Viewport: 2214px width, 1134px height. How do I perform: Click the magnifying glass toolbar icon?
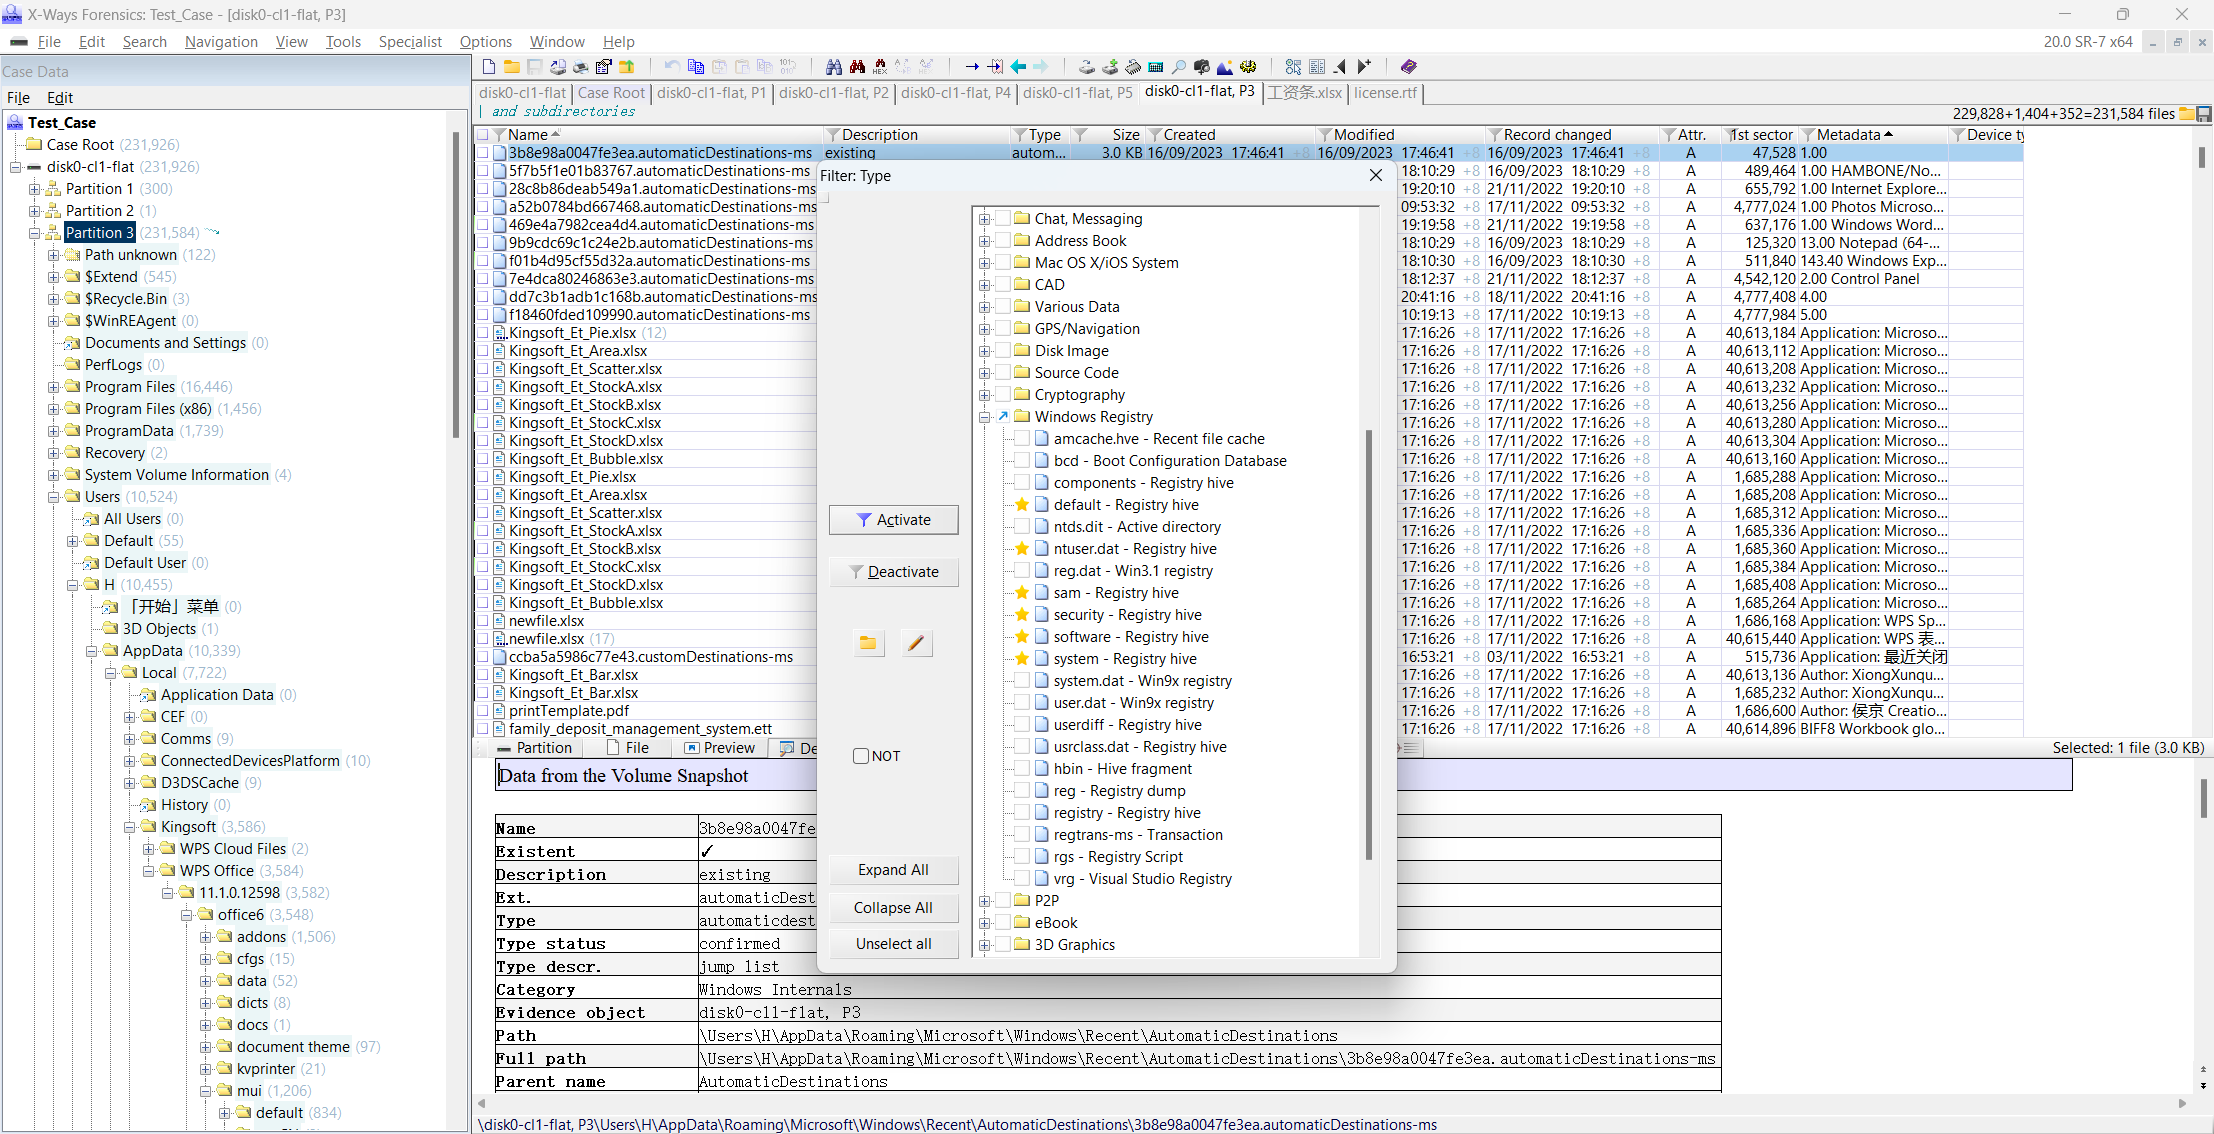(1179, 67)
